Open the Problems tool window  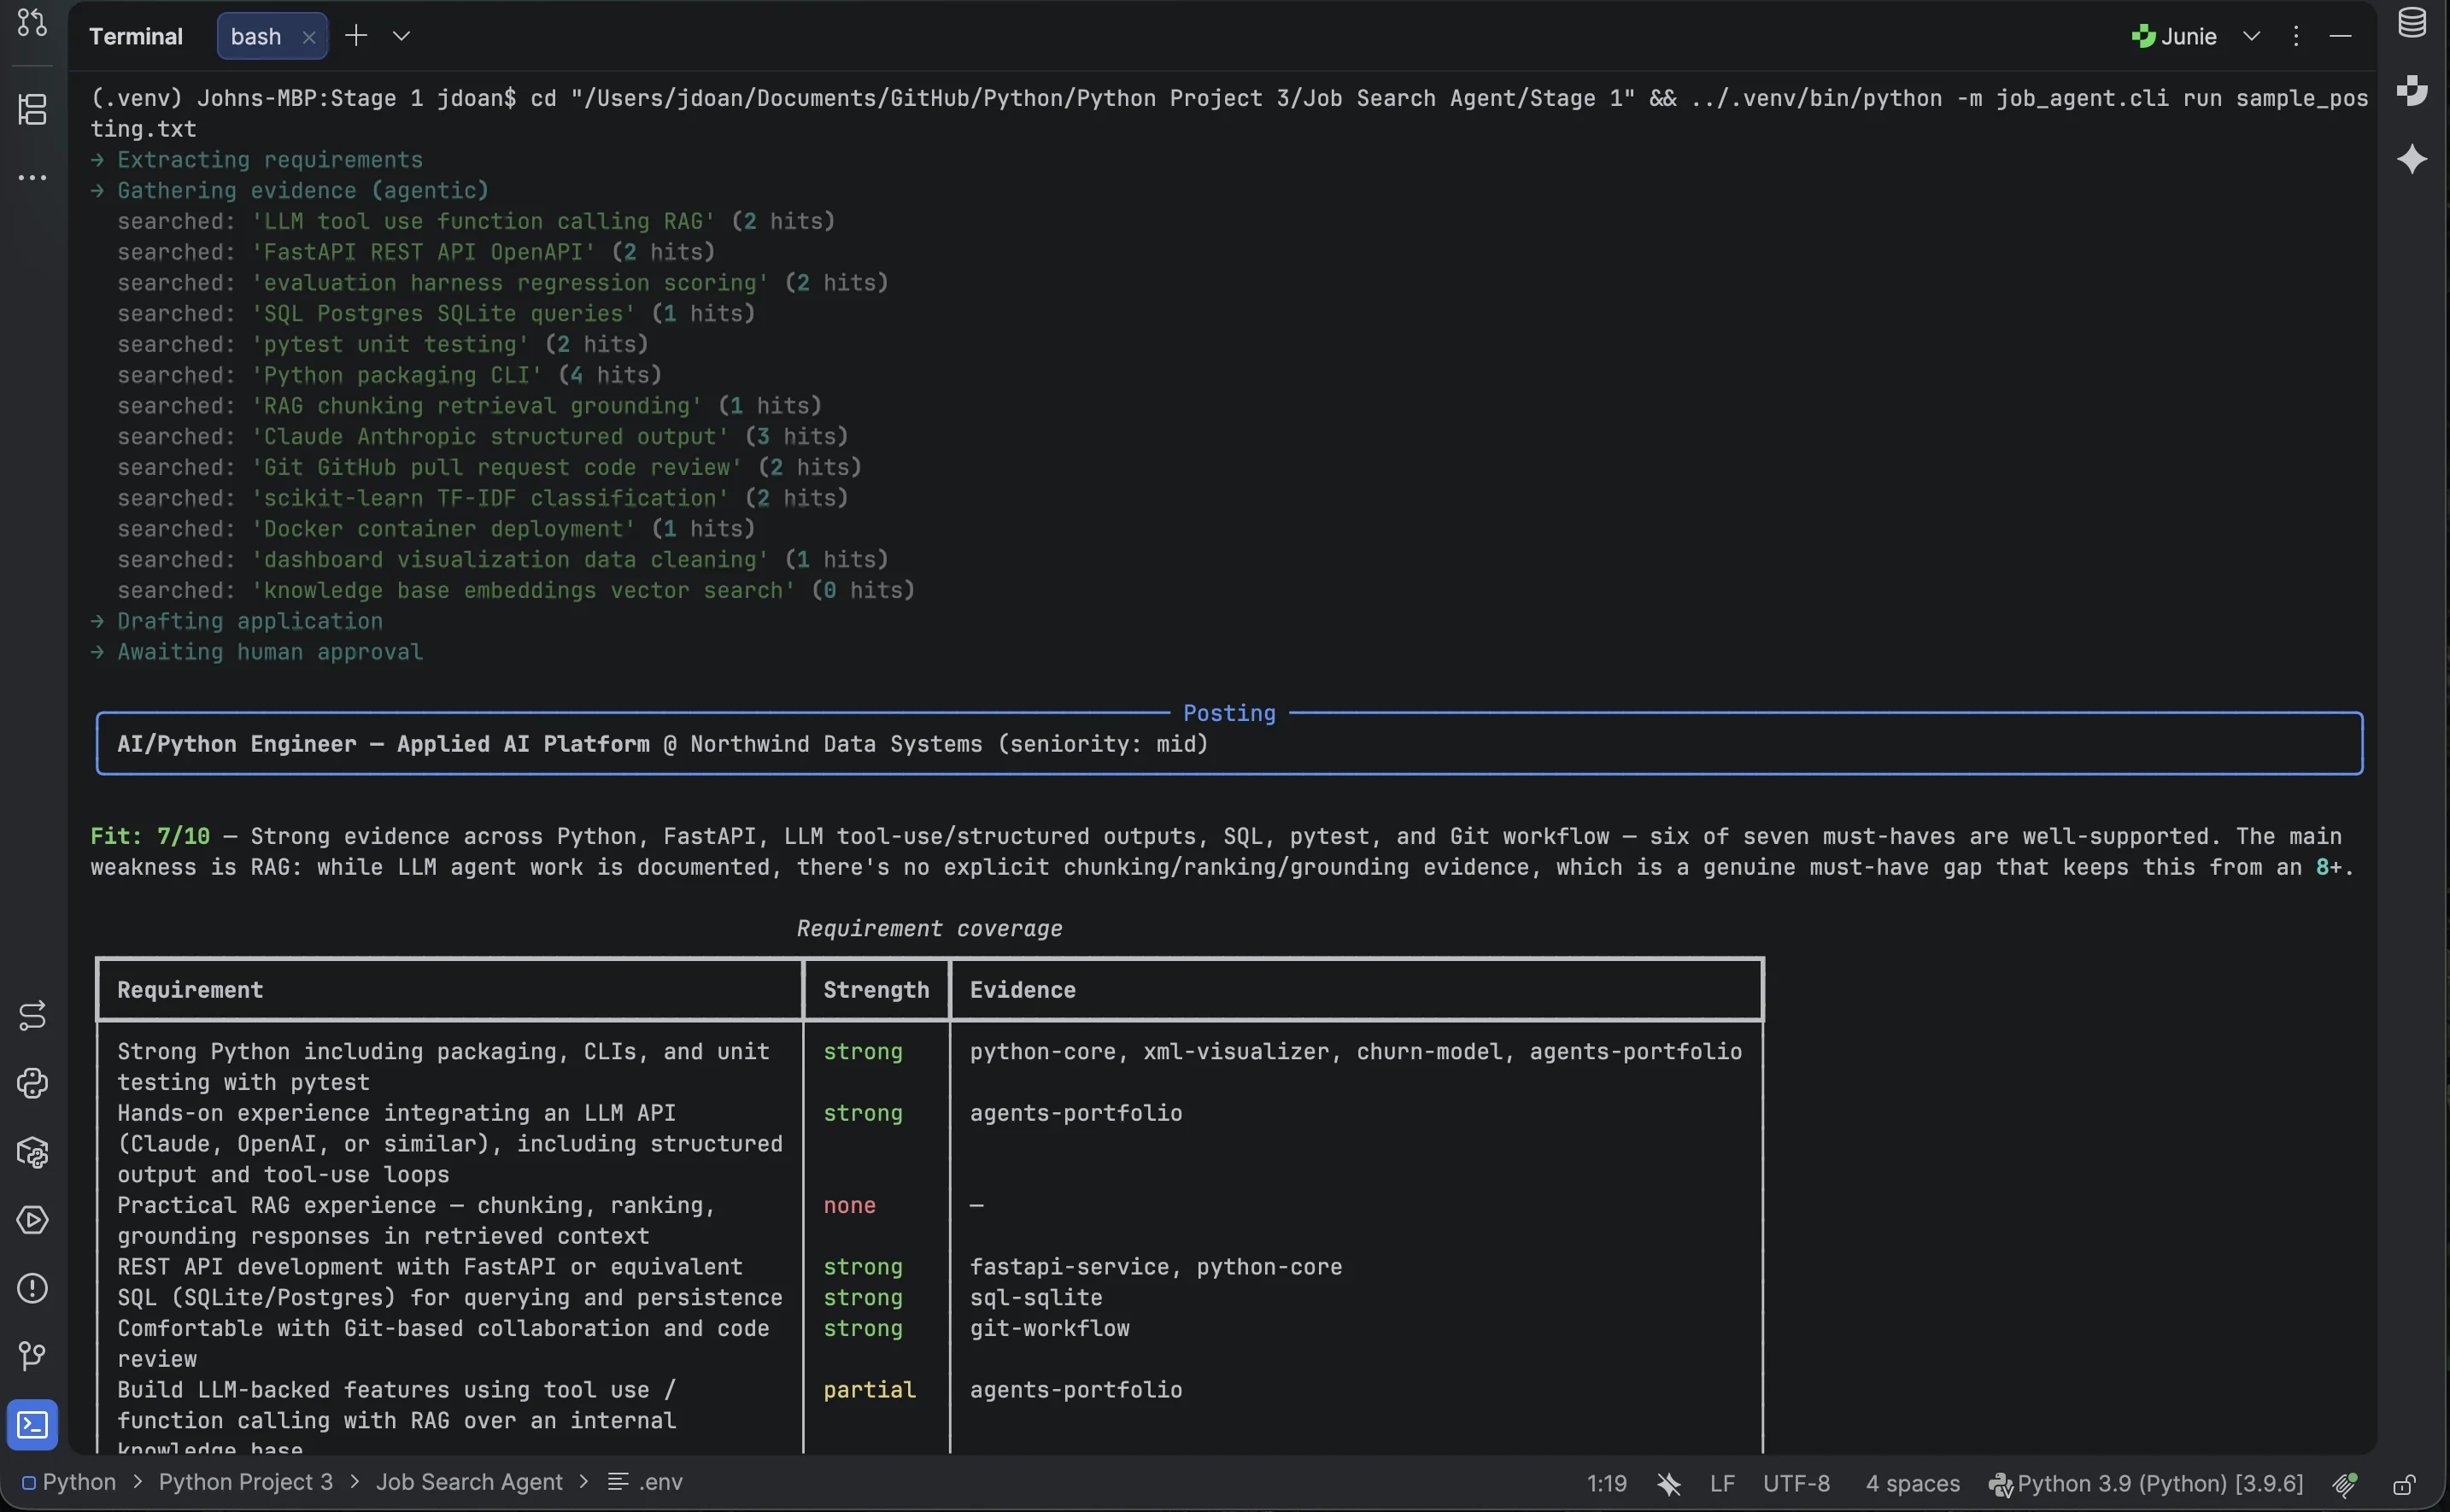pos(32,1288)
